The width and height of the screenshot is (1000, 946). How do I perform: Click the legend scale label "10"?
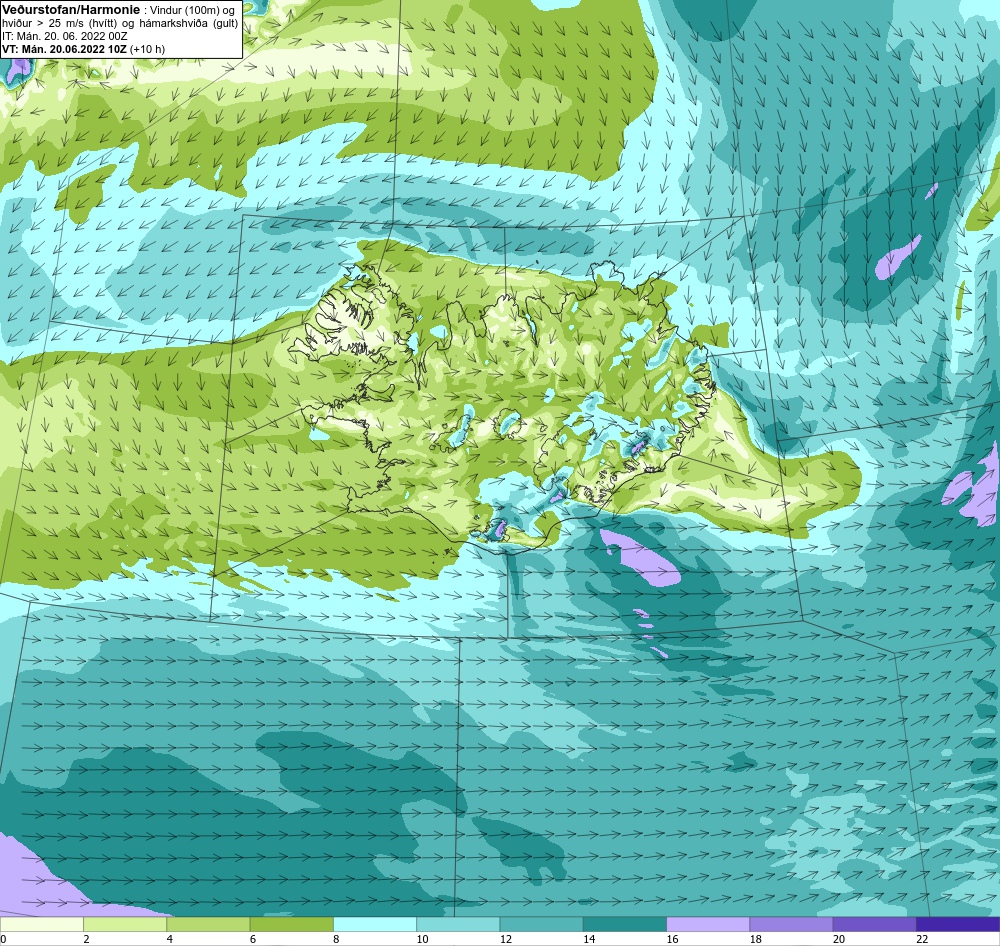422,939
